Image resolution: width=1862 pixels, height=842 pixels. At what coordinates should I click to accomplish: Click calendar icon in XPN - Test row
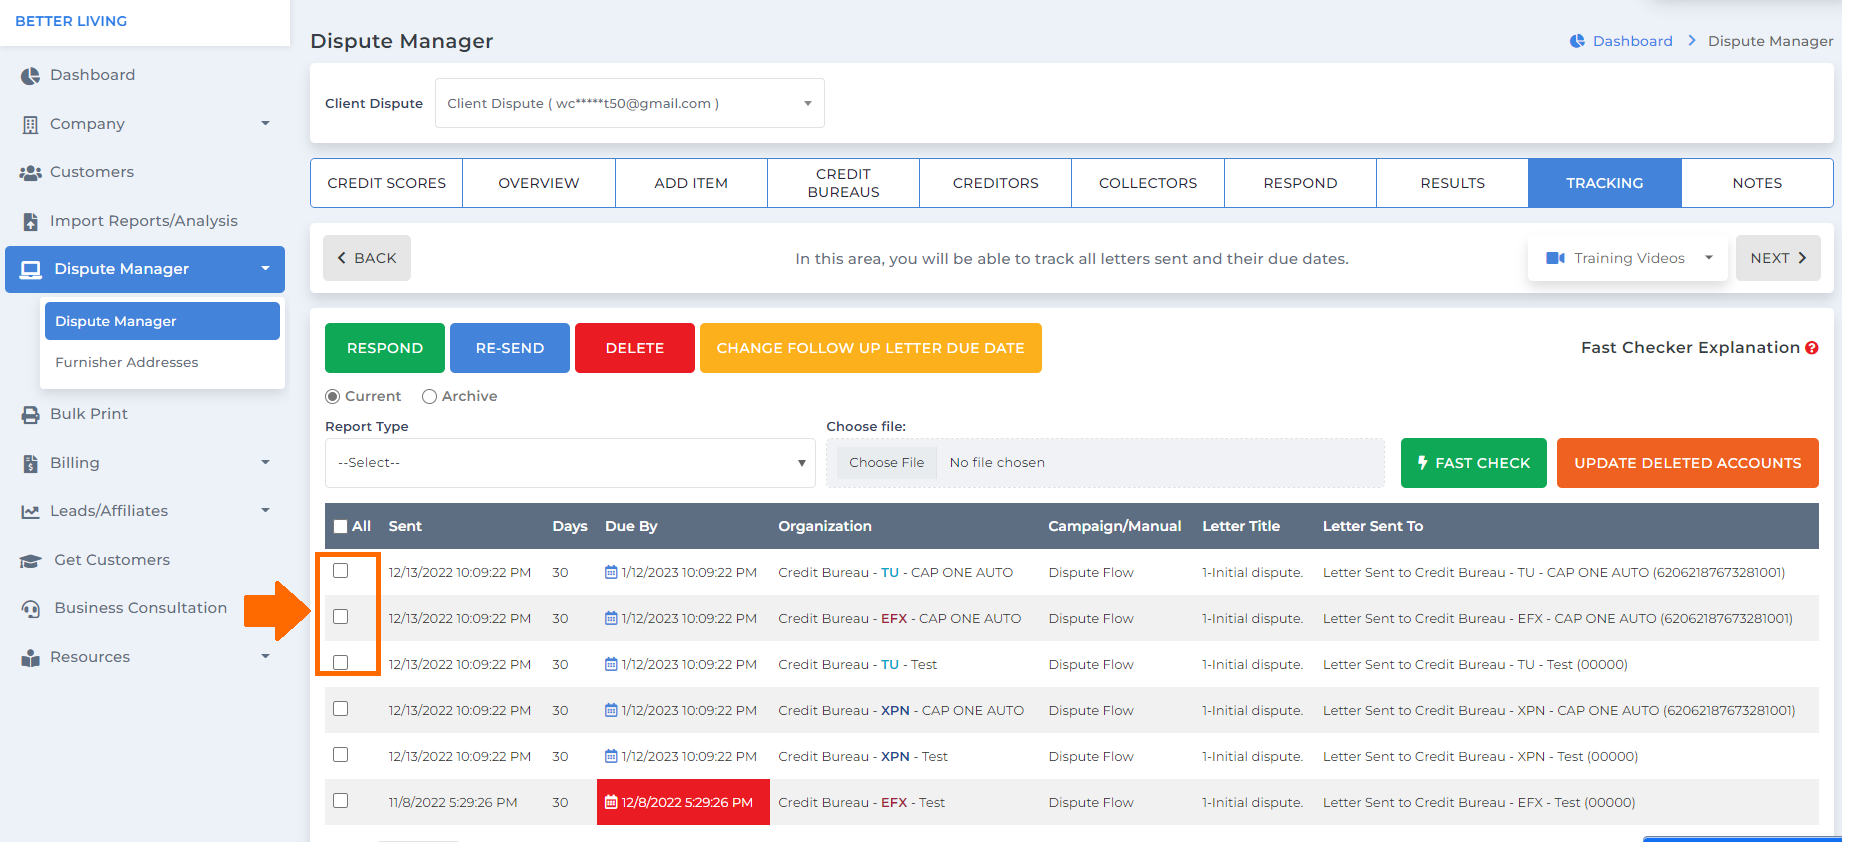click(611, 756)
